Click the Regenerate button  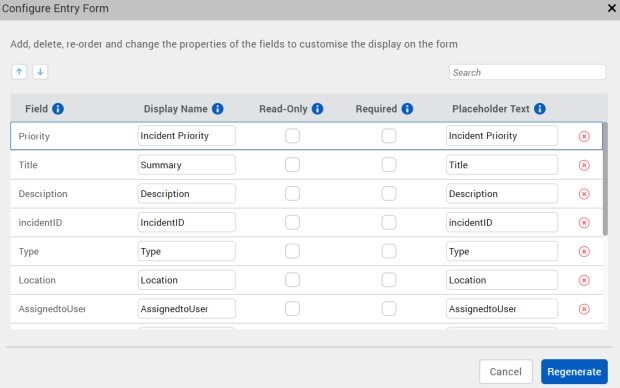pyautogui.click(x=574, y=372)
